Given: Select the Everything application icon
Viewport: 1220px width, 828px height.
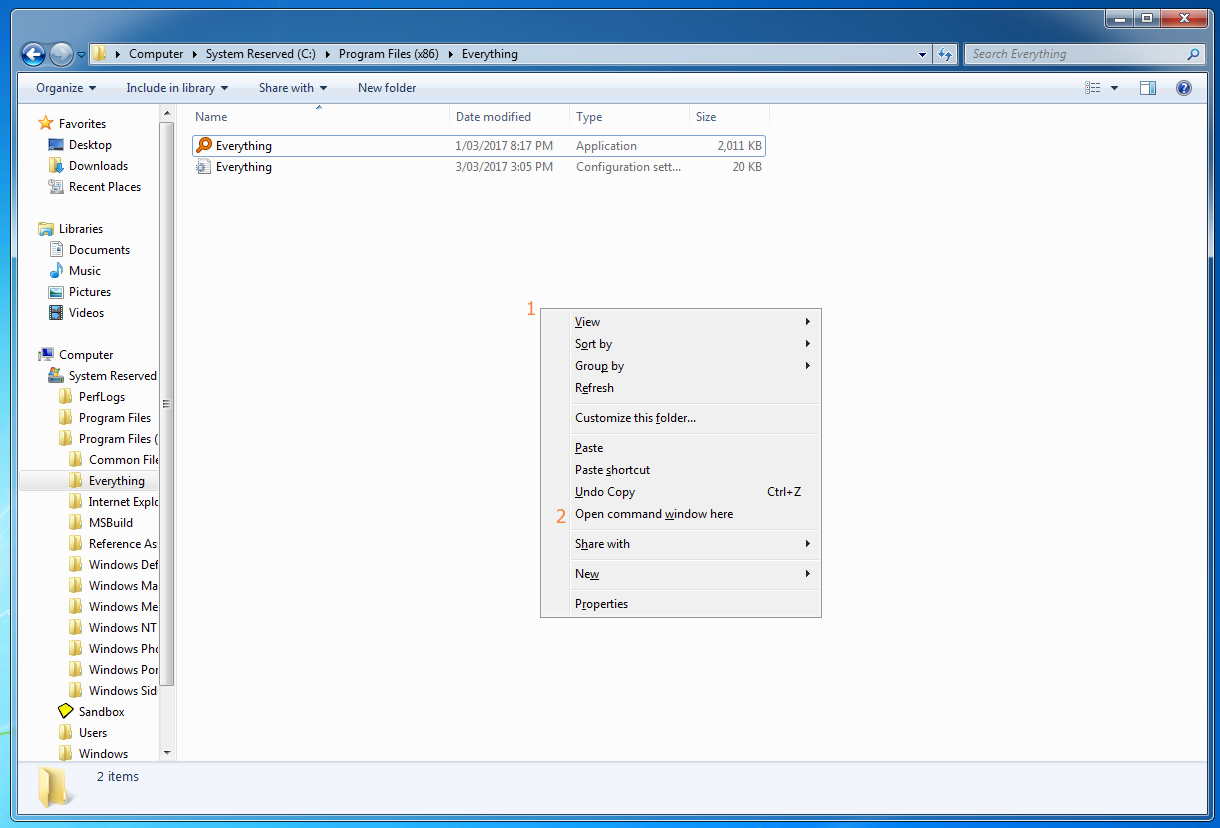Looking at the screenshot, I should 204,146.
